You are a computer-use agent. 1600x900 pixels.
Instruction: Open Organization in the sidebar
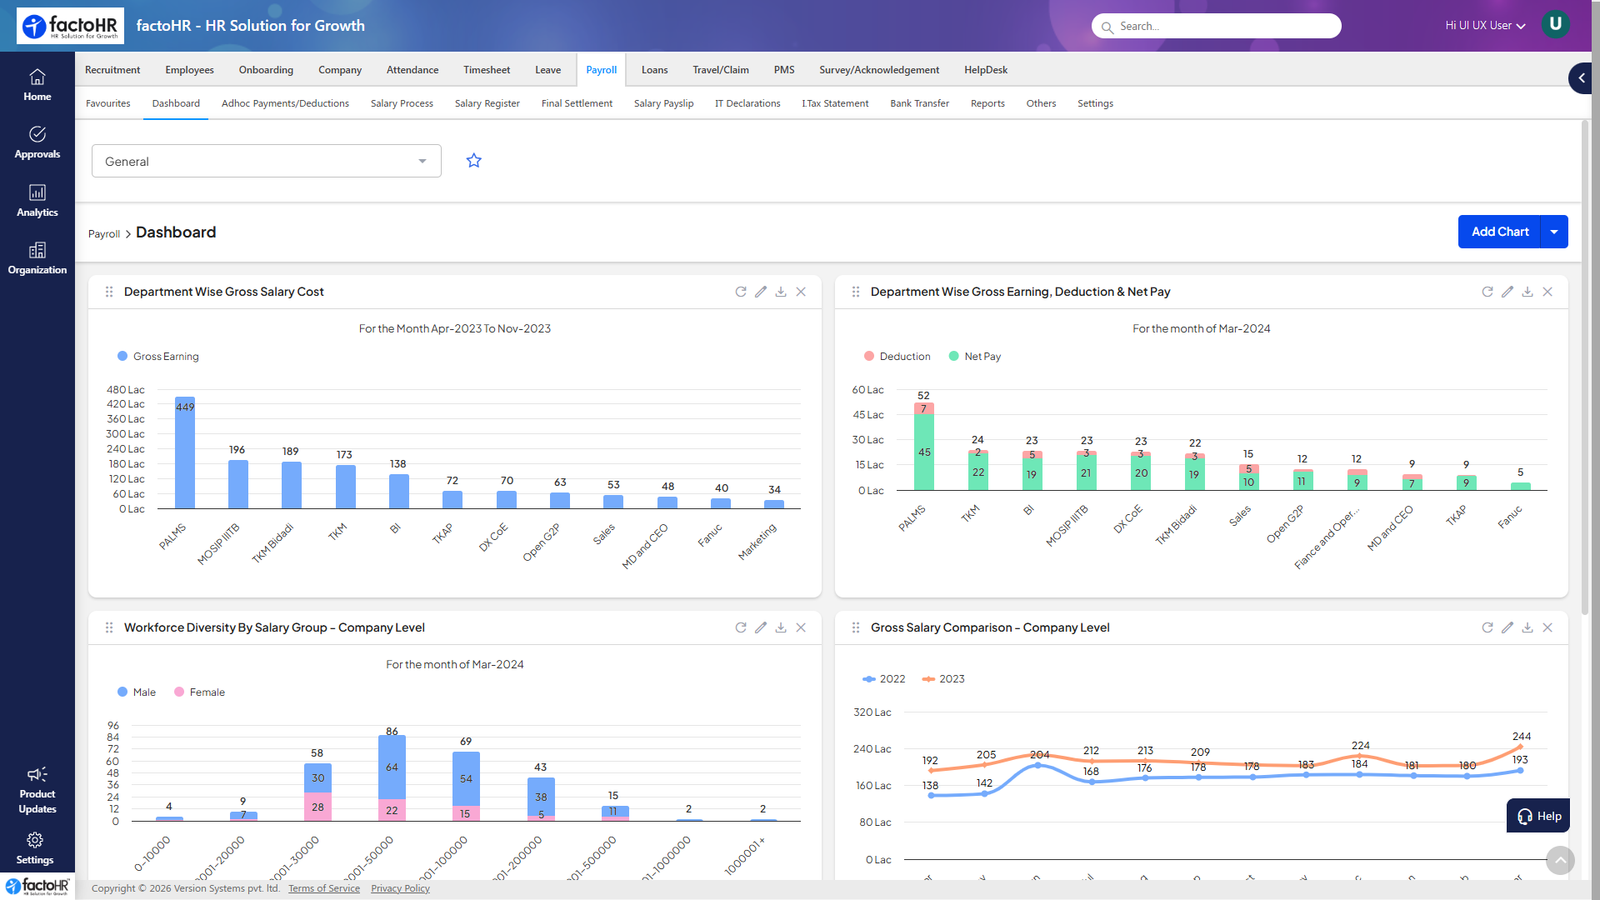[x=37, y=259]
